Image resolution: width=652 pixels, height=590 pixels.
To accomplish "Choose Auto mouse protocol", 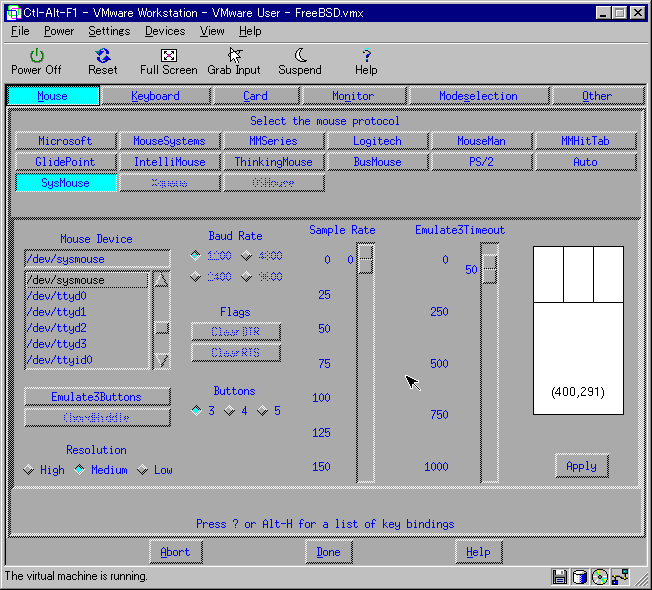I will 585,162.
